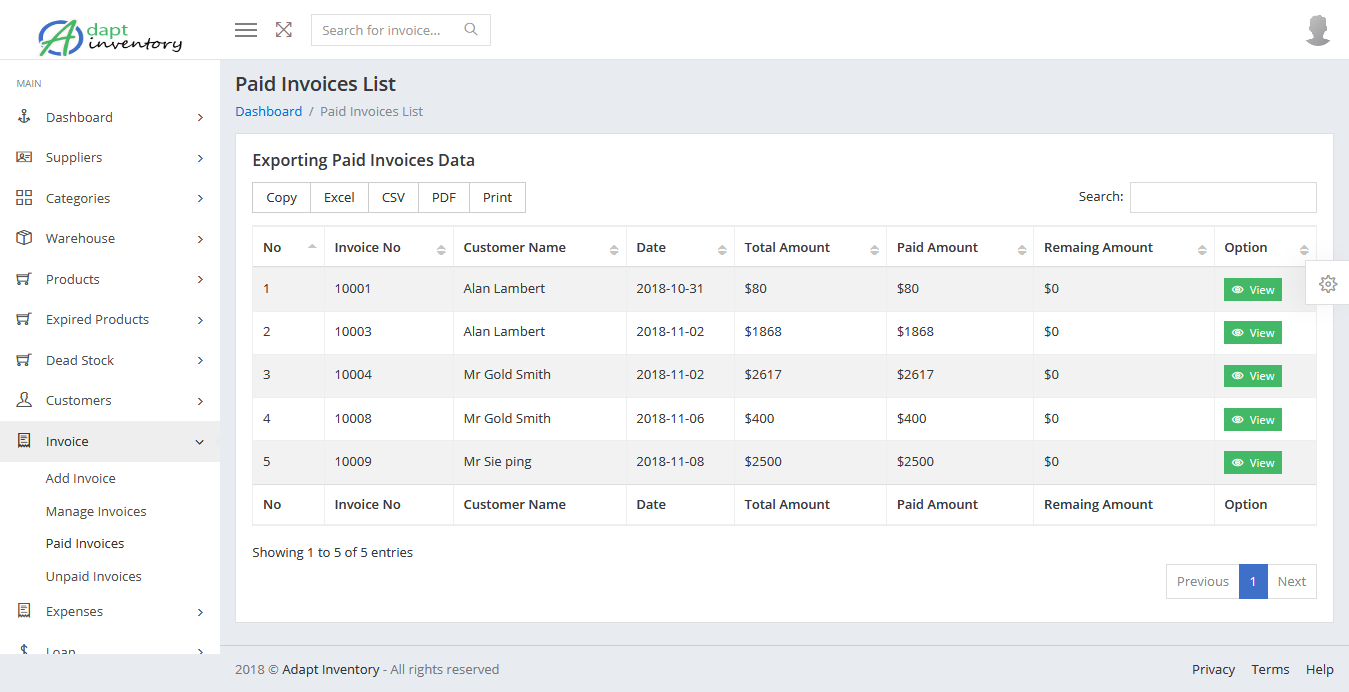Click the table Search input field

tap(1222, 198)
